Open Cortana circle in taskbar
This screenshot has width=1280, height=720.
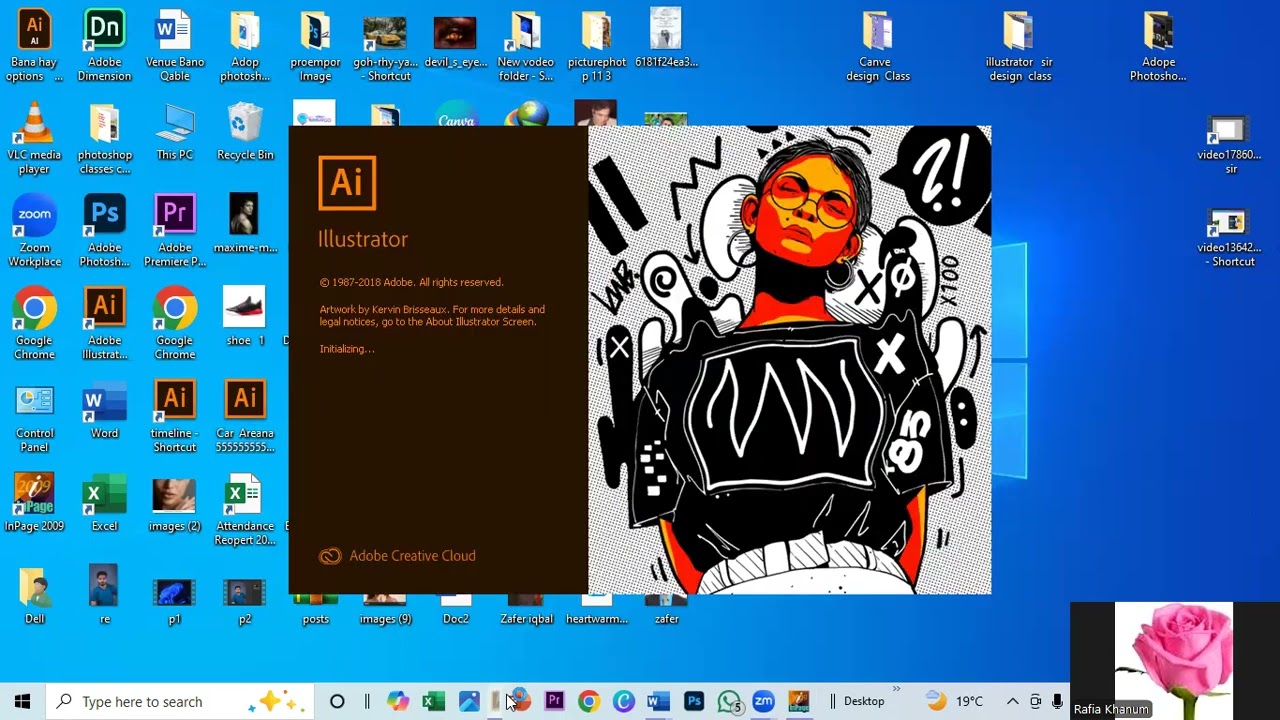point(337,701)
